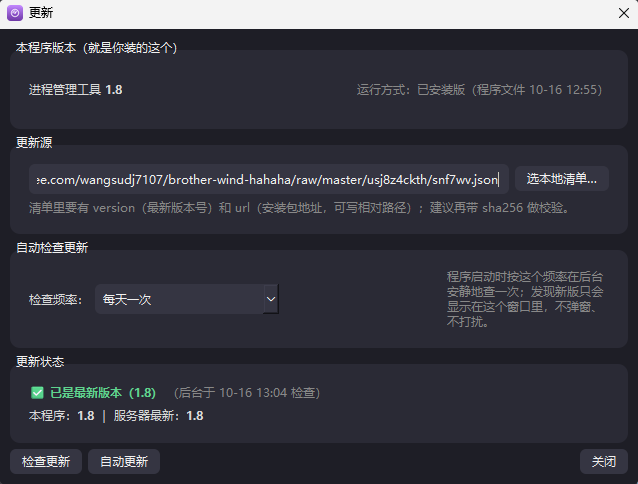Click the 检查频率: label
Image resolution: width=638 pixels, height=484 pixels.
pos(56,300)
